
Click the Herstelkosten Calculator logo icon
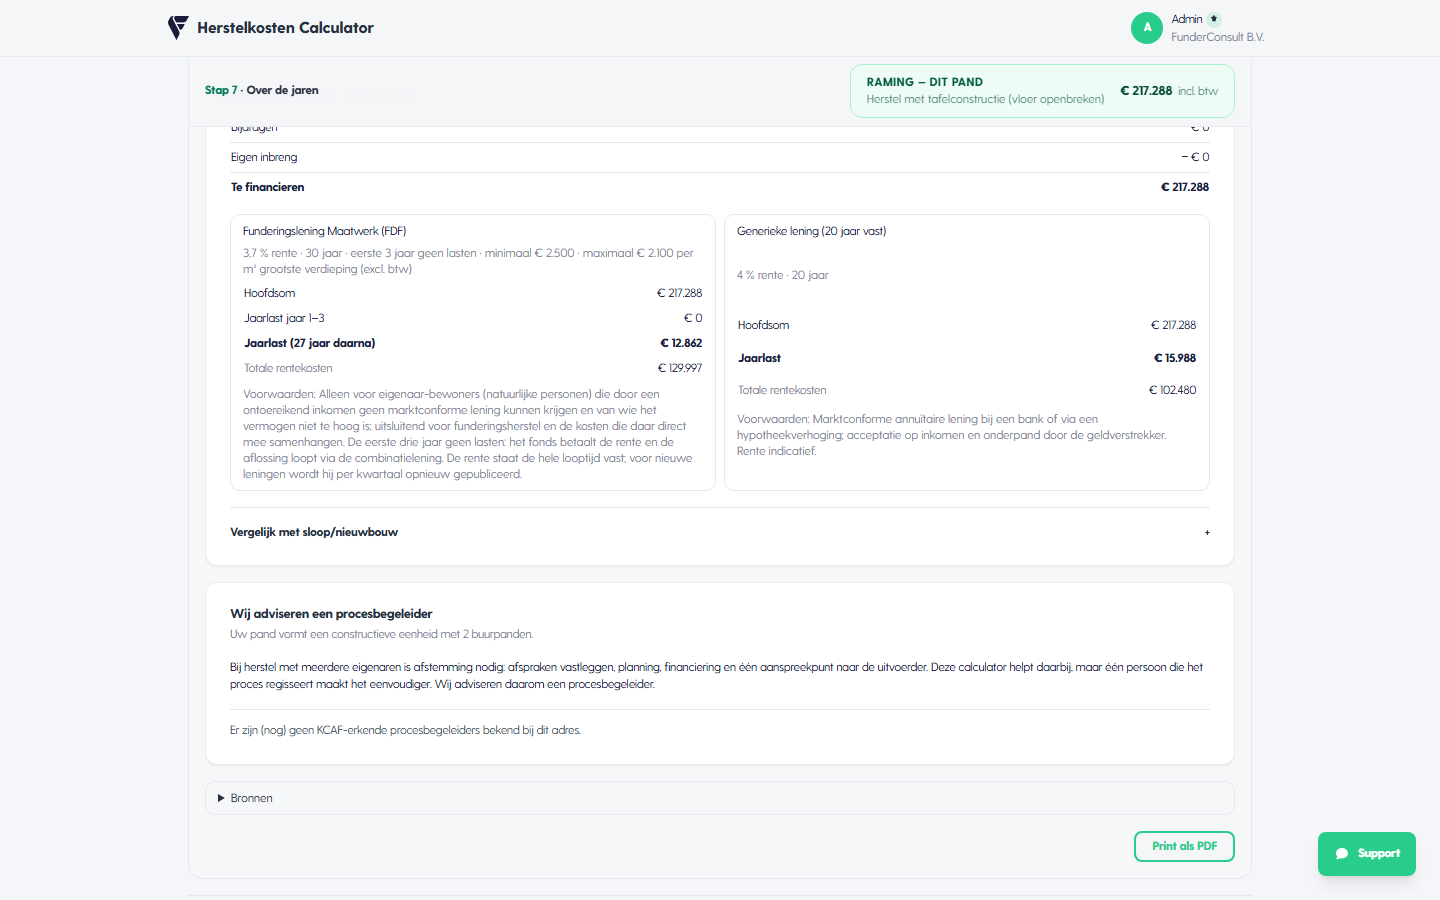pos(178,28)
